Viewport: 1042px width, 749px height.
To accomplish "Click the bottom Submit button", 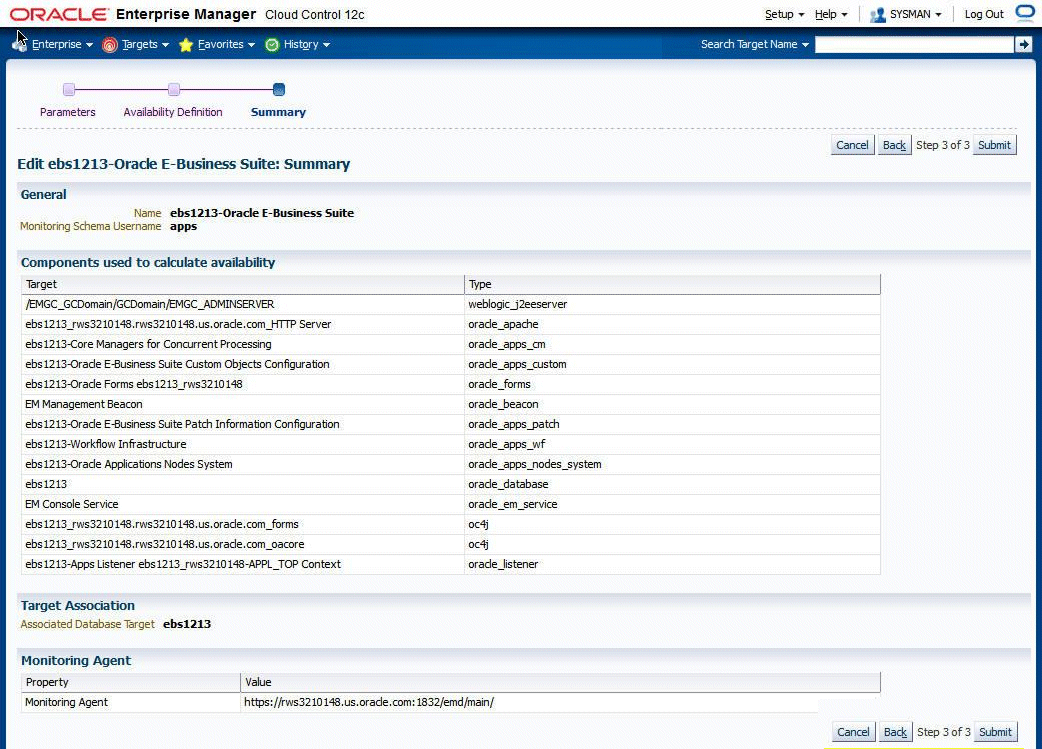I will click(x=995, y=732).
